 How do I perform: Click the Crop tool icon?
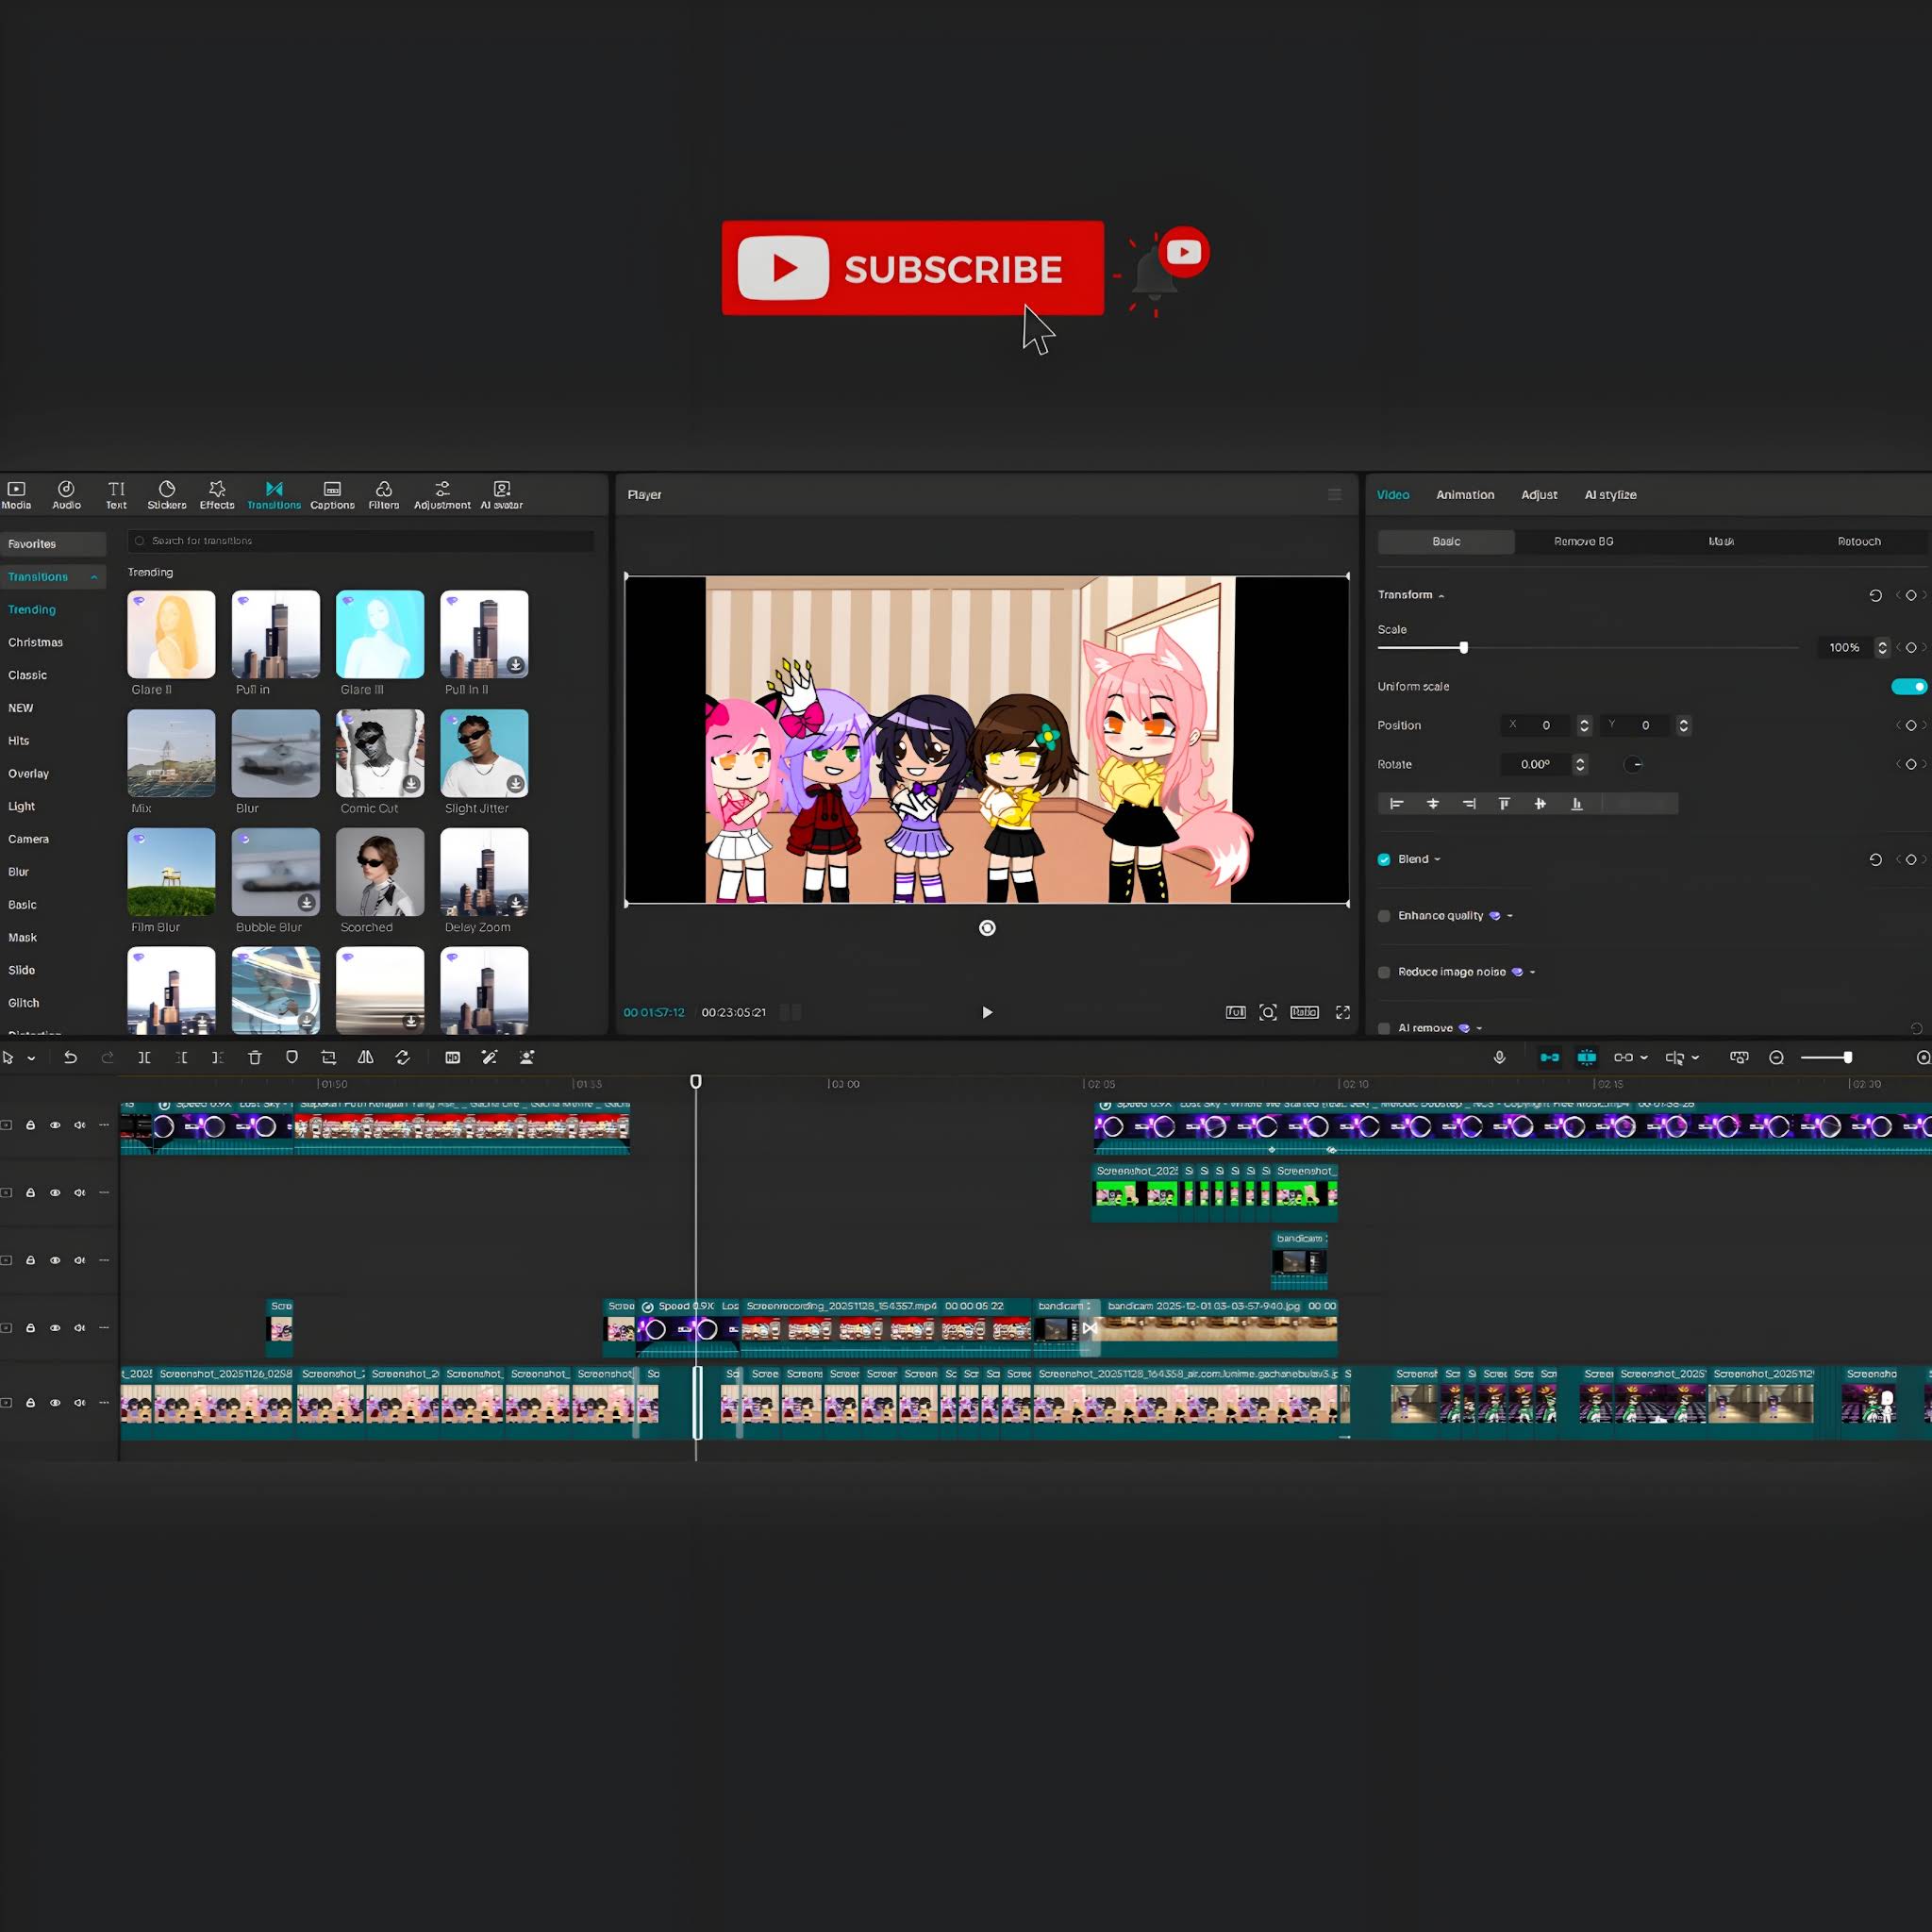(x=328, y=1057)
